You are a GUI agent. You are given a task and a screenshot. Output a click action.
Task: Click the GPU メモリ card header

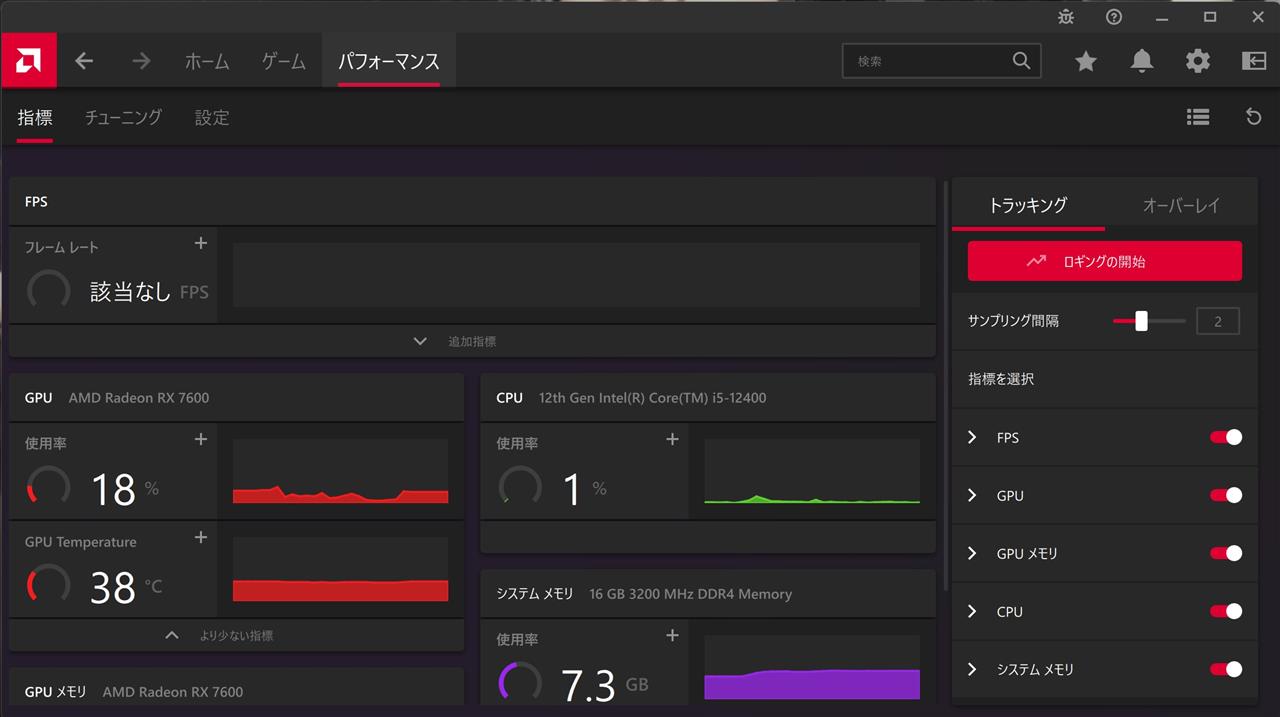(237, 692)
